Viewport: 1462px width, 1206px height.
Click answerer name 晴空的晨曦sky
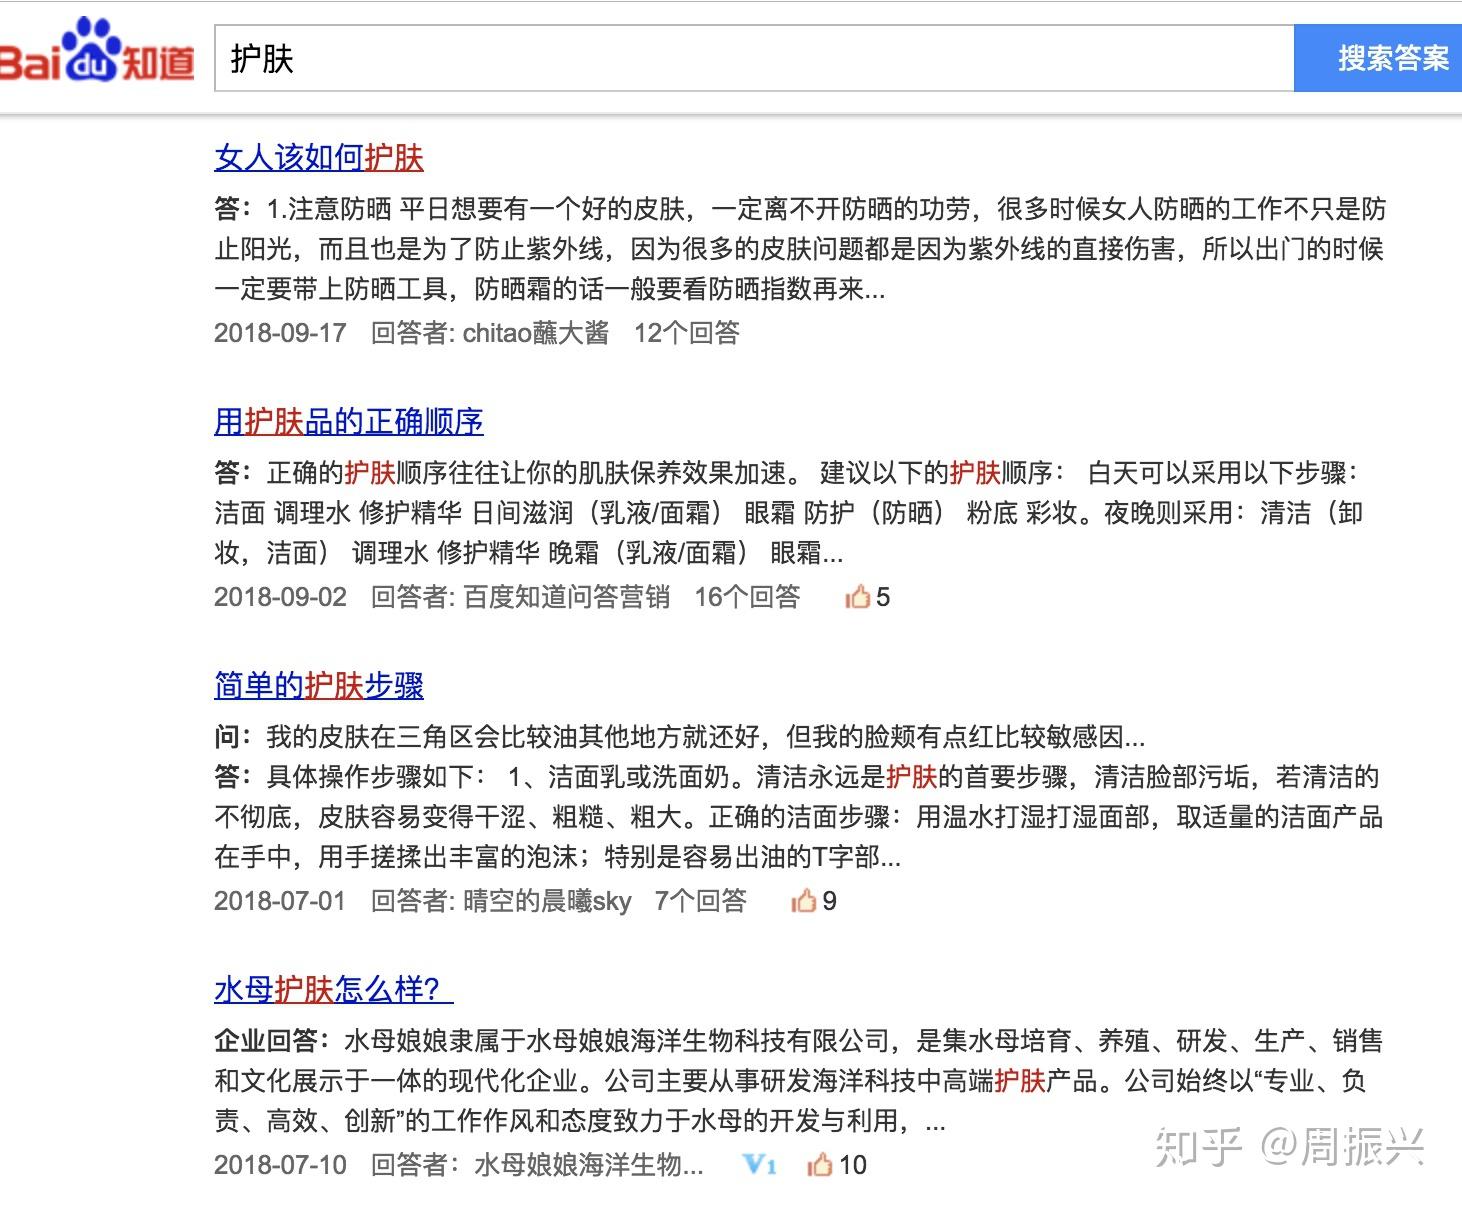547,901
